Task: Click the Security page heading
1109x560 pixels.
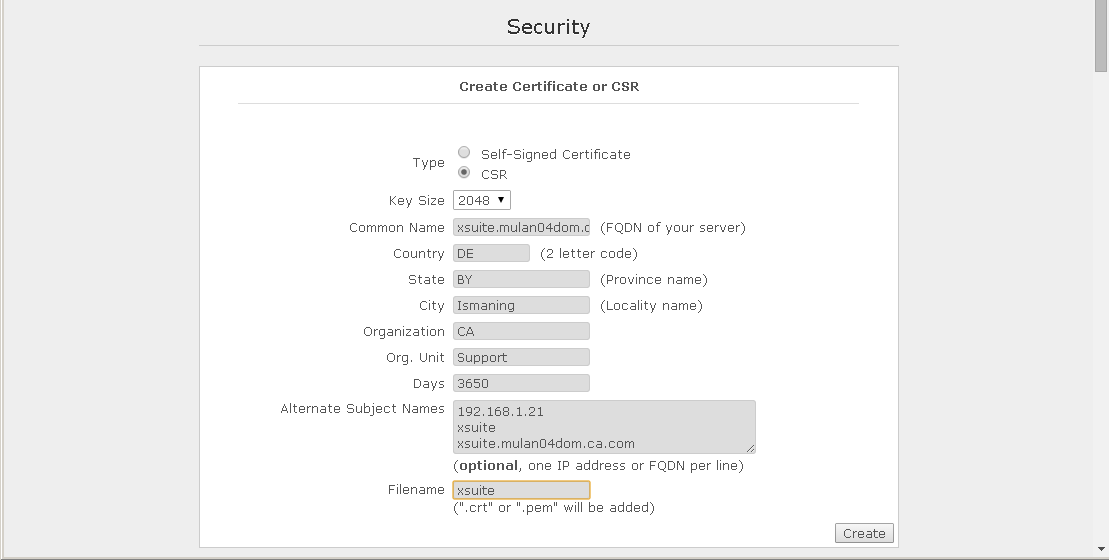Action: pos(548,27)
